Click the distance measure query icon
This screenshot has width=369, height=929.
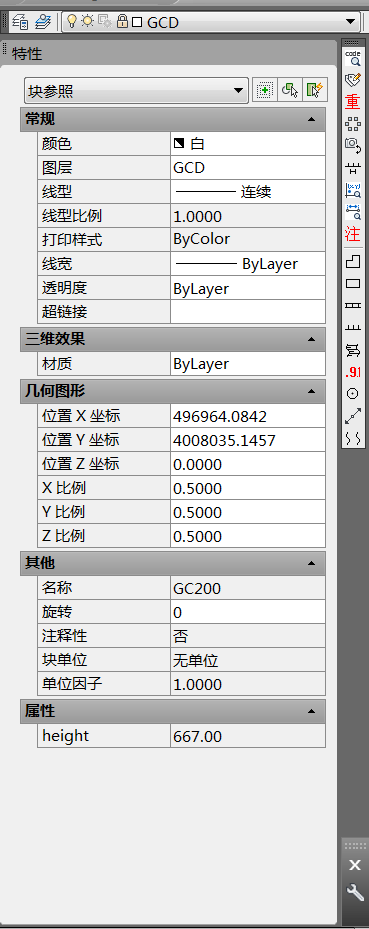[352, 212]
